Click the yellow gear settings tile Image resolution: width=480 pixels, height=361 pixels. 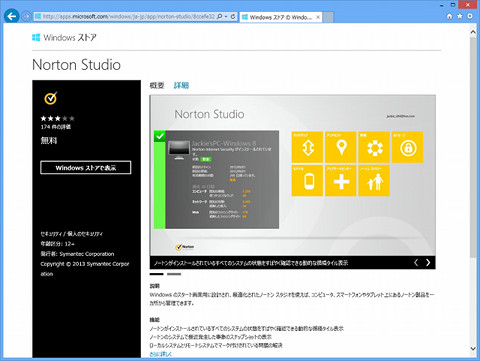tap(374, 147)
